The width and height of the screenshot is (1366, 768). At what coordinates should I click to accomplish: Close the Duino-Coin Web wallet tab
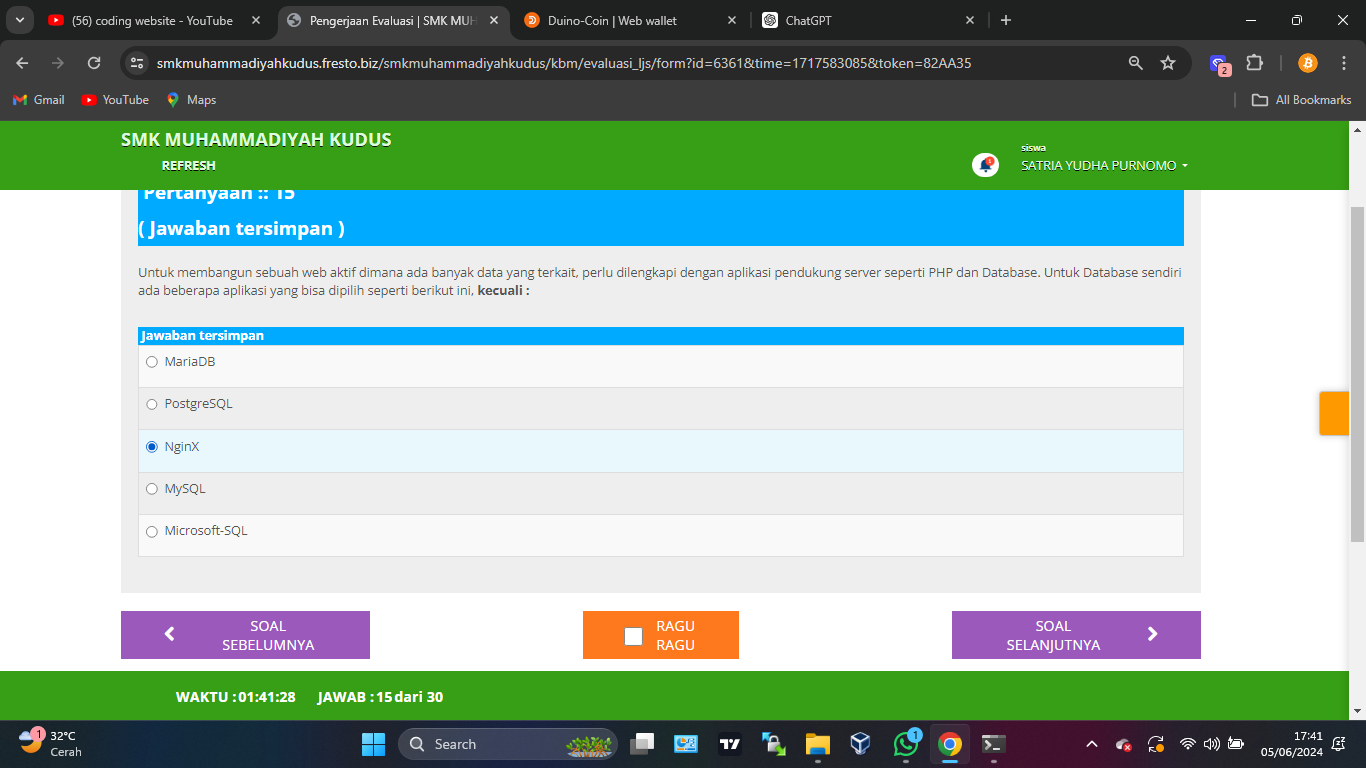(x=732, y=20)
